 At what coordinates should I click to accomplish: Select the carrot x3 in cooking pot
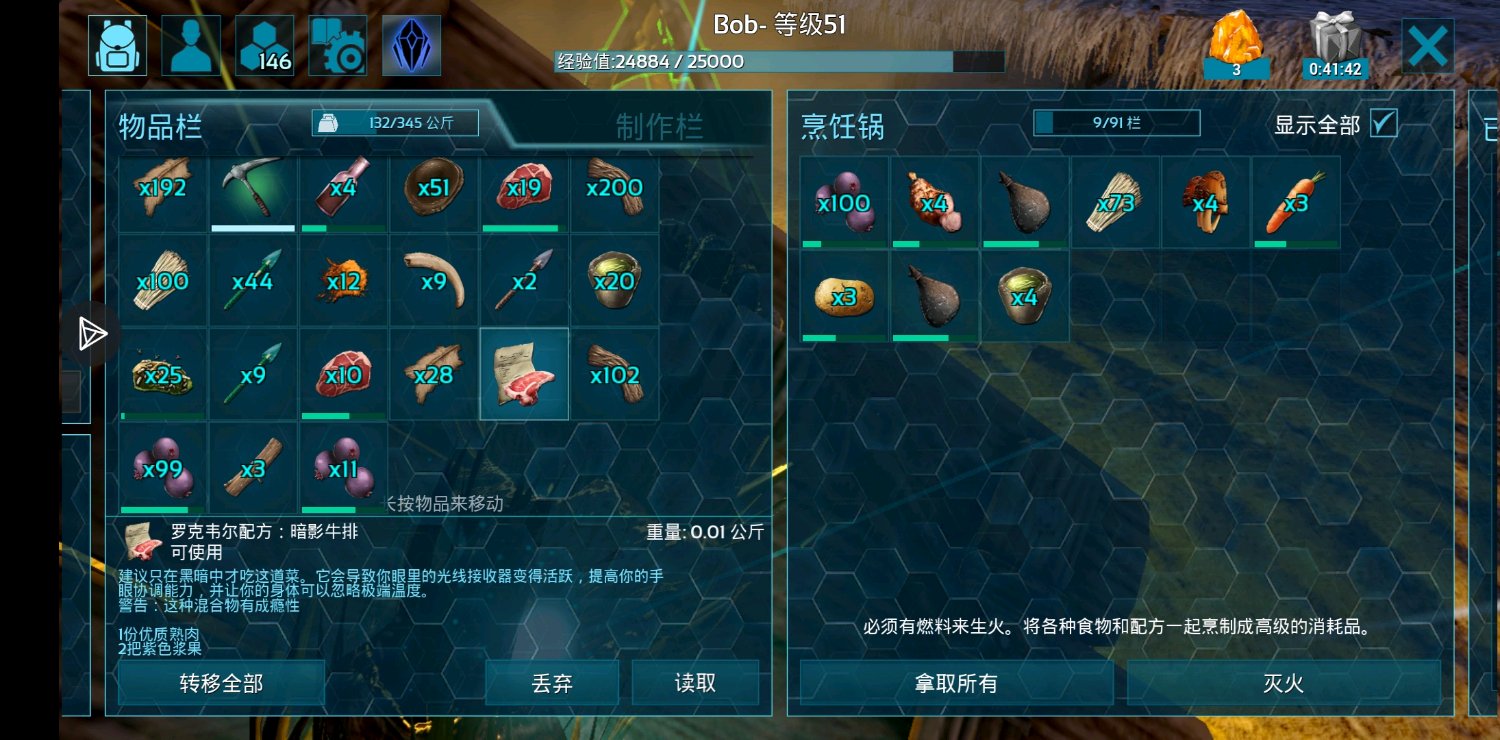[1296, 202]
